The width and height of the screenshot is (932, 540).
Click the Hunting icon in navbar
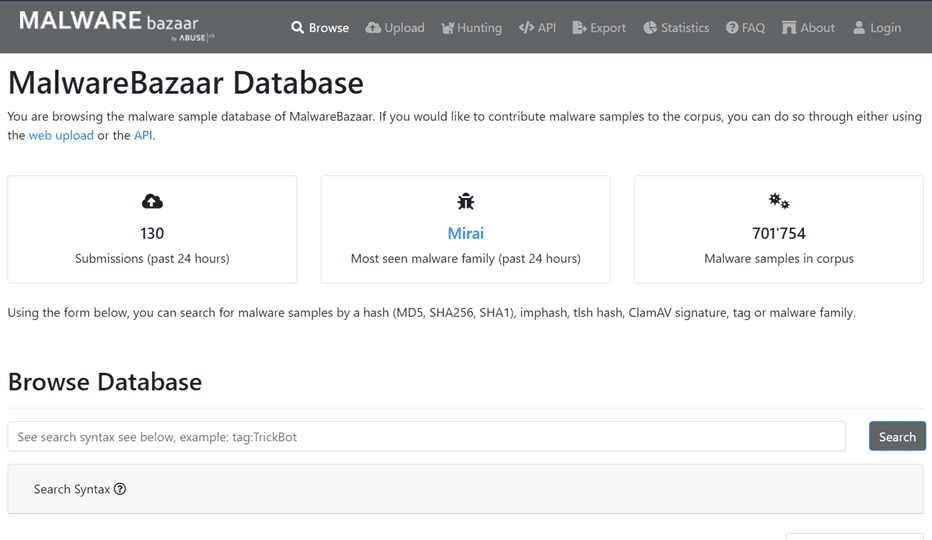coord(446,28)
